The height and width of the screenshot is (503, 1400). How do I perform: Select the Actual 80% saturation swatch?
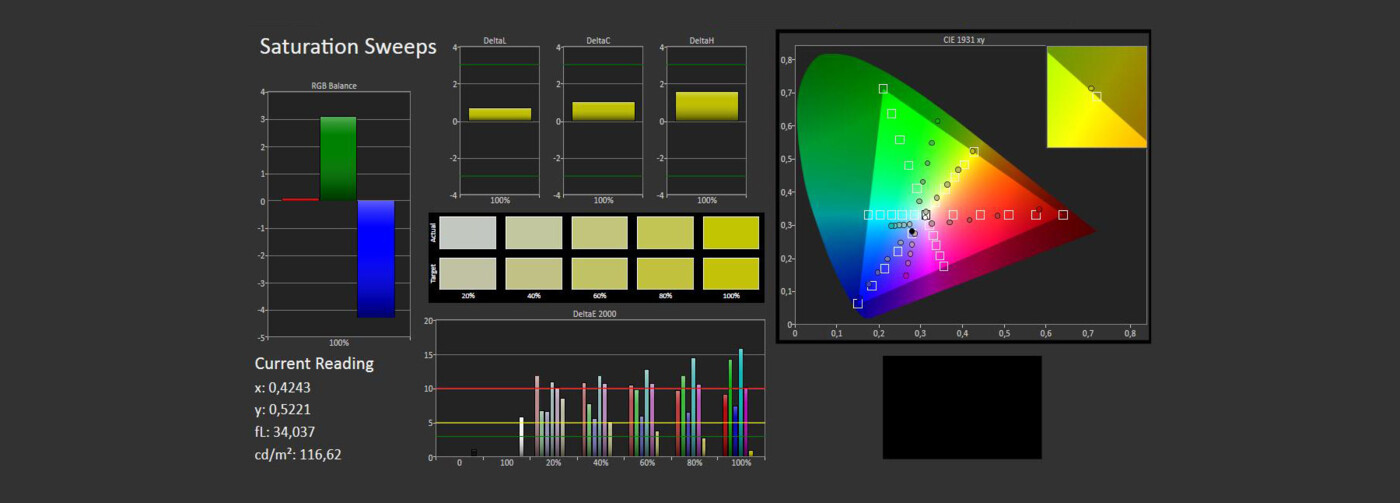pos(665,232)
